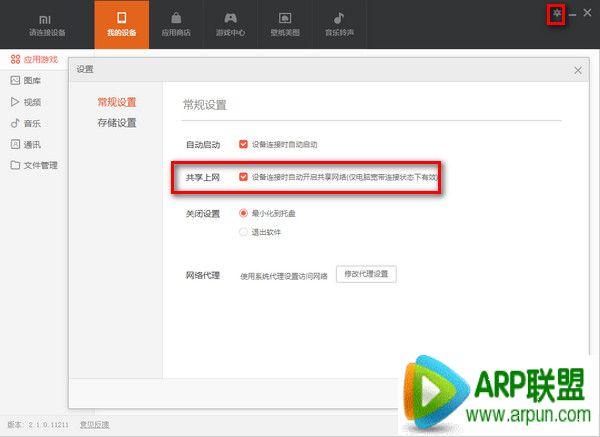Open 通讯 contacts section in sidebar
Viewport: 600px width, 437px height.
point(33,144)
